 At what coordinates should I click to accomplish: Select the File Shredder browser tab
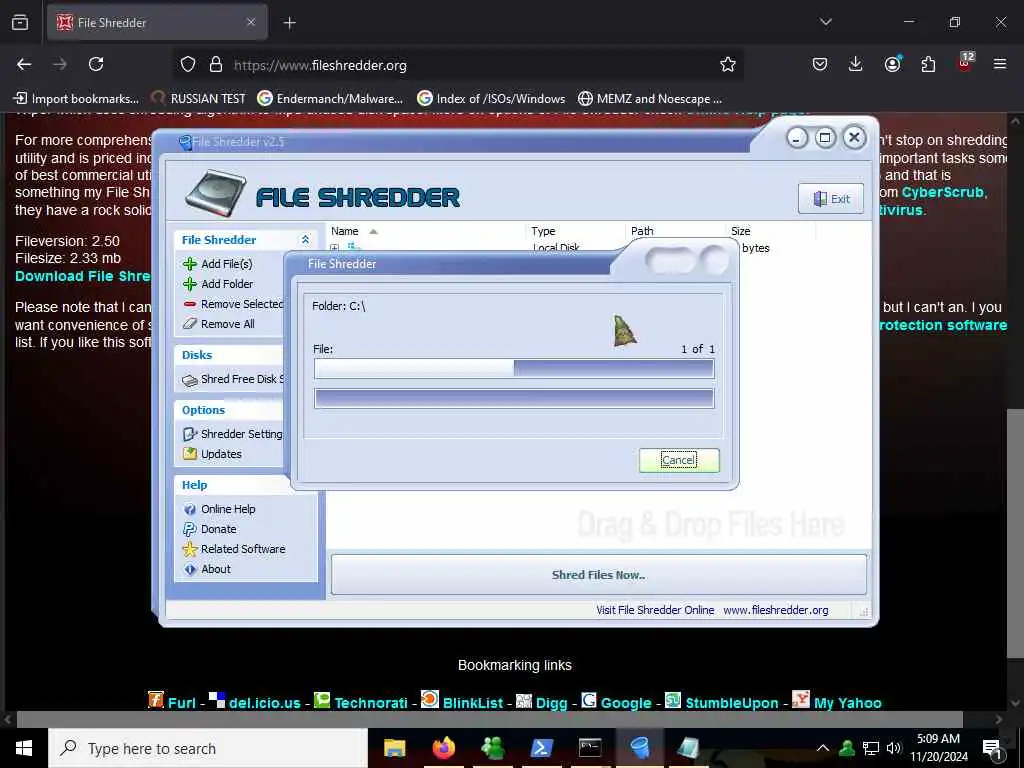pyautogui.click(x=157, y=22)
